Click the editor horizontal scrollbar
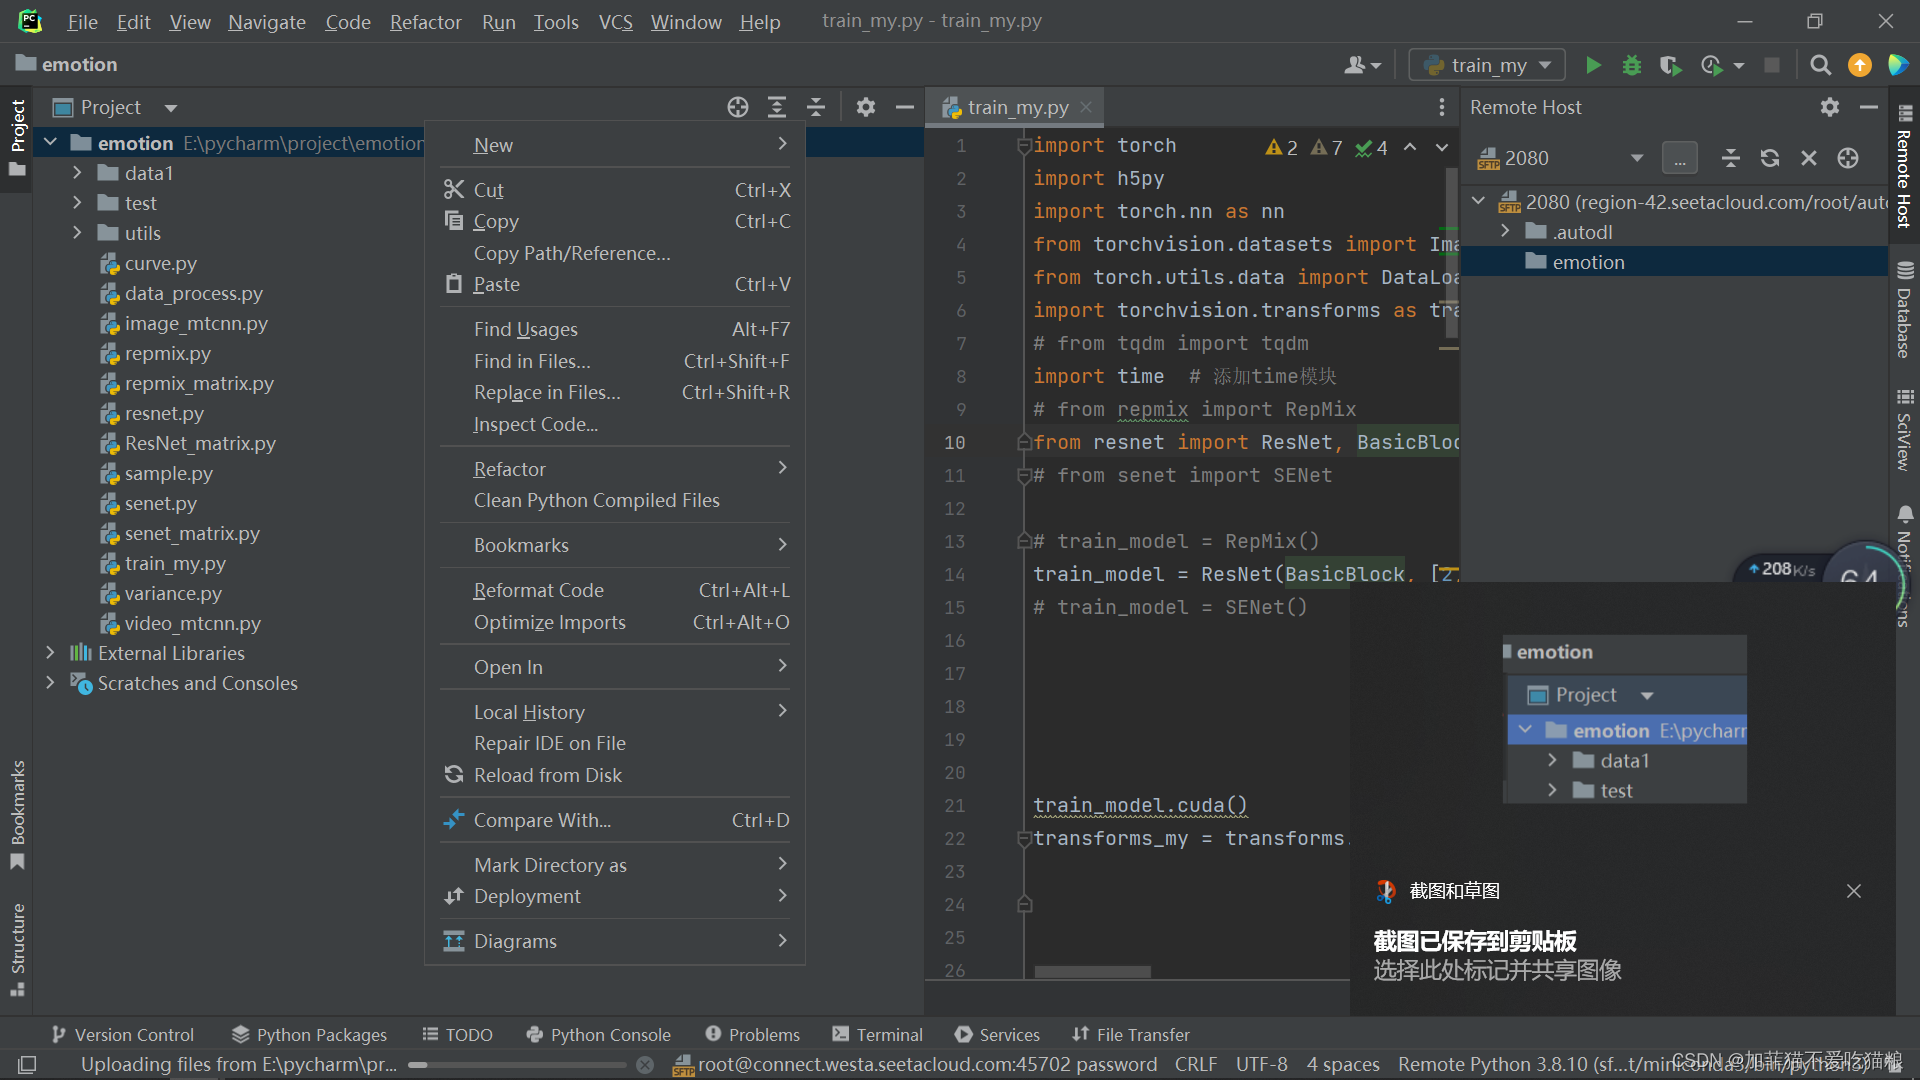 pyautogui.click(x=1092, y=972)
